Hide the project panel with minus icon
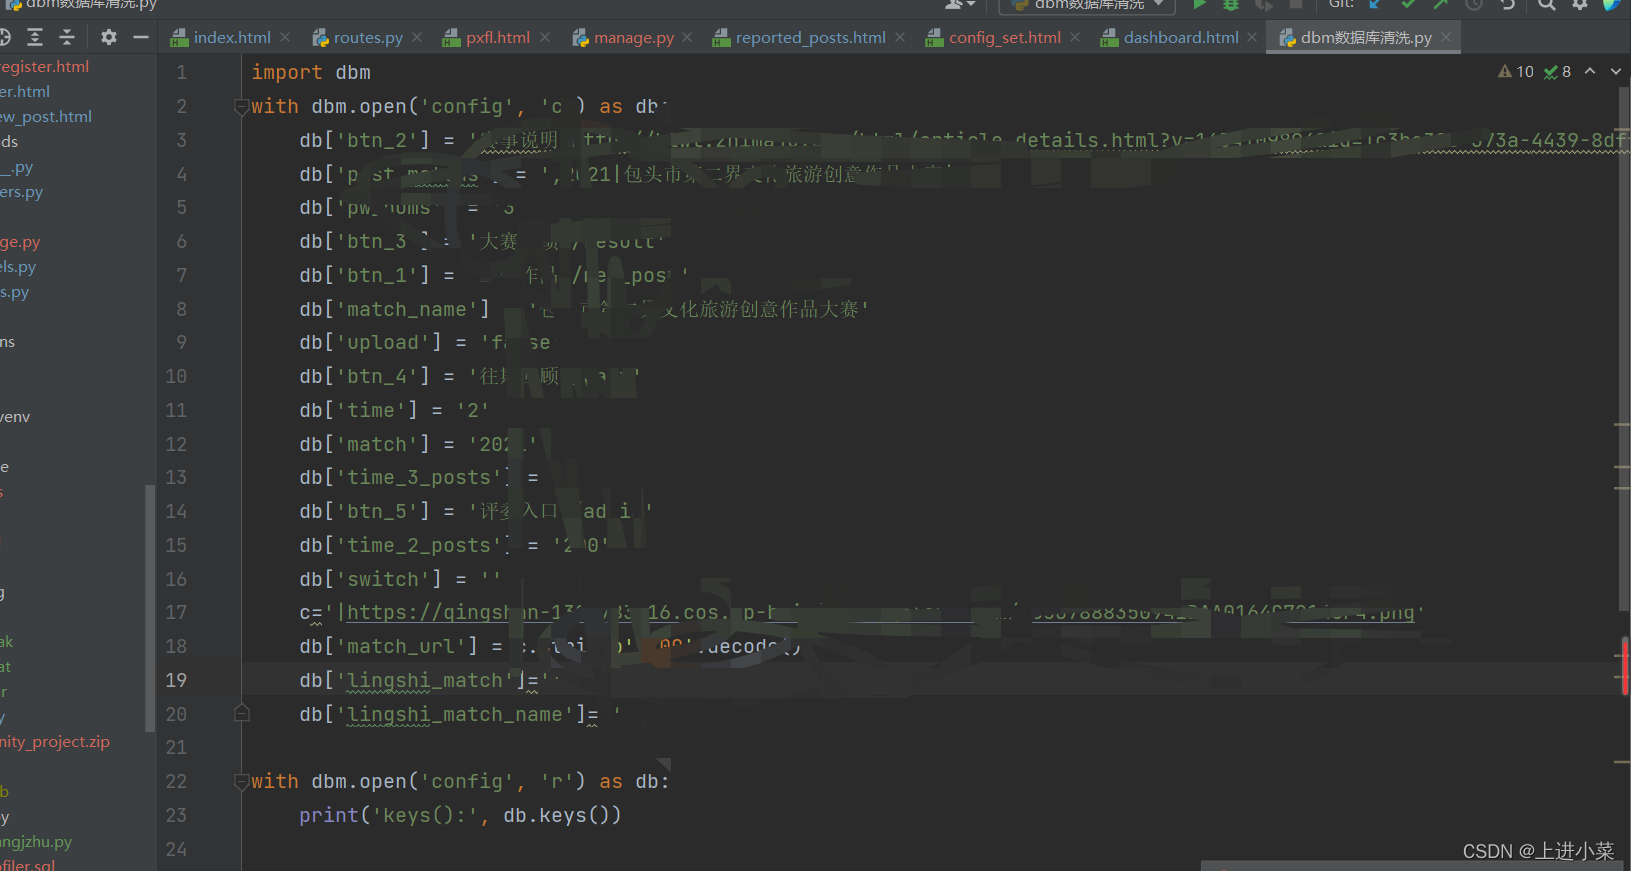This screenshot has width=1631, height=871. tap(141, 37)
